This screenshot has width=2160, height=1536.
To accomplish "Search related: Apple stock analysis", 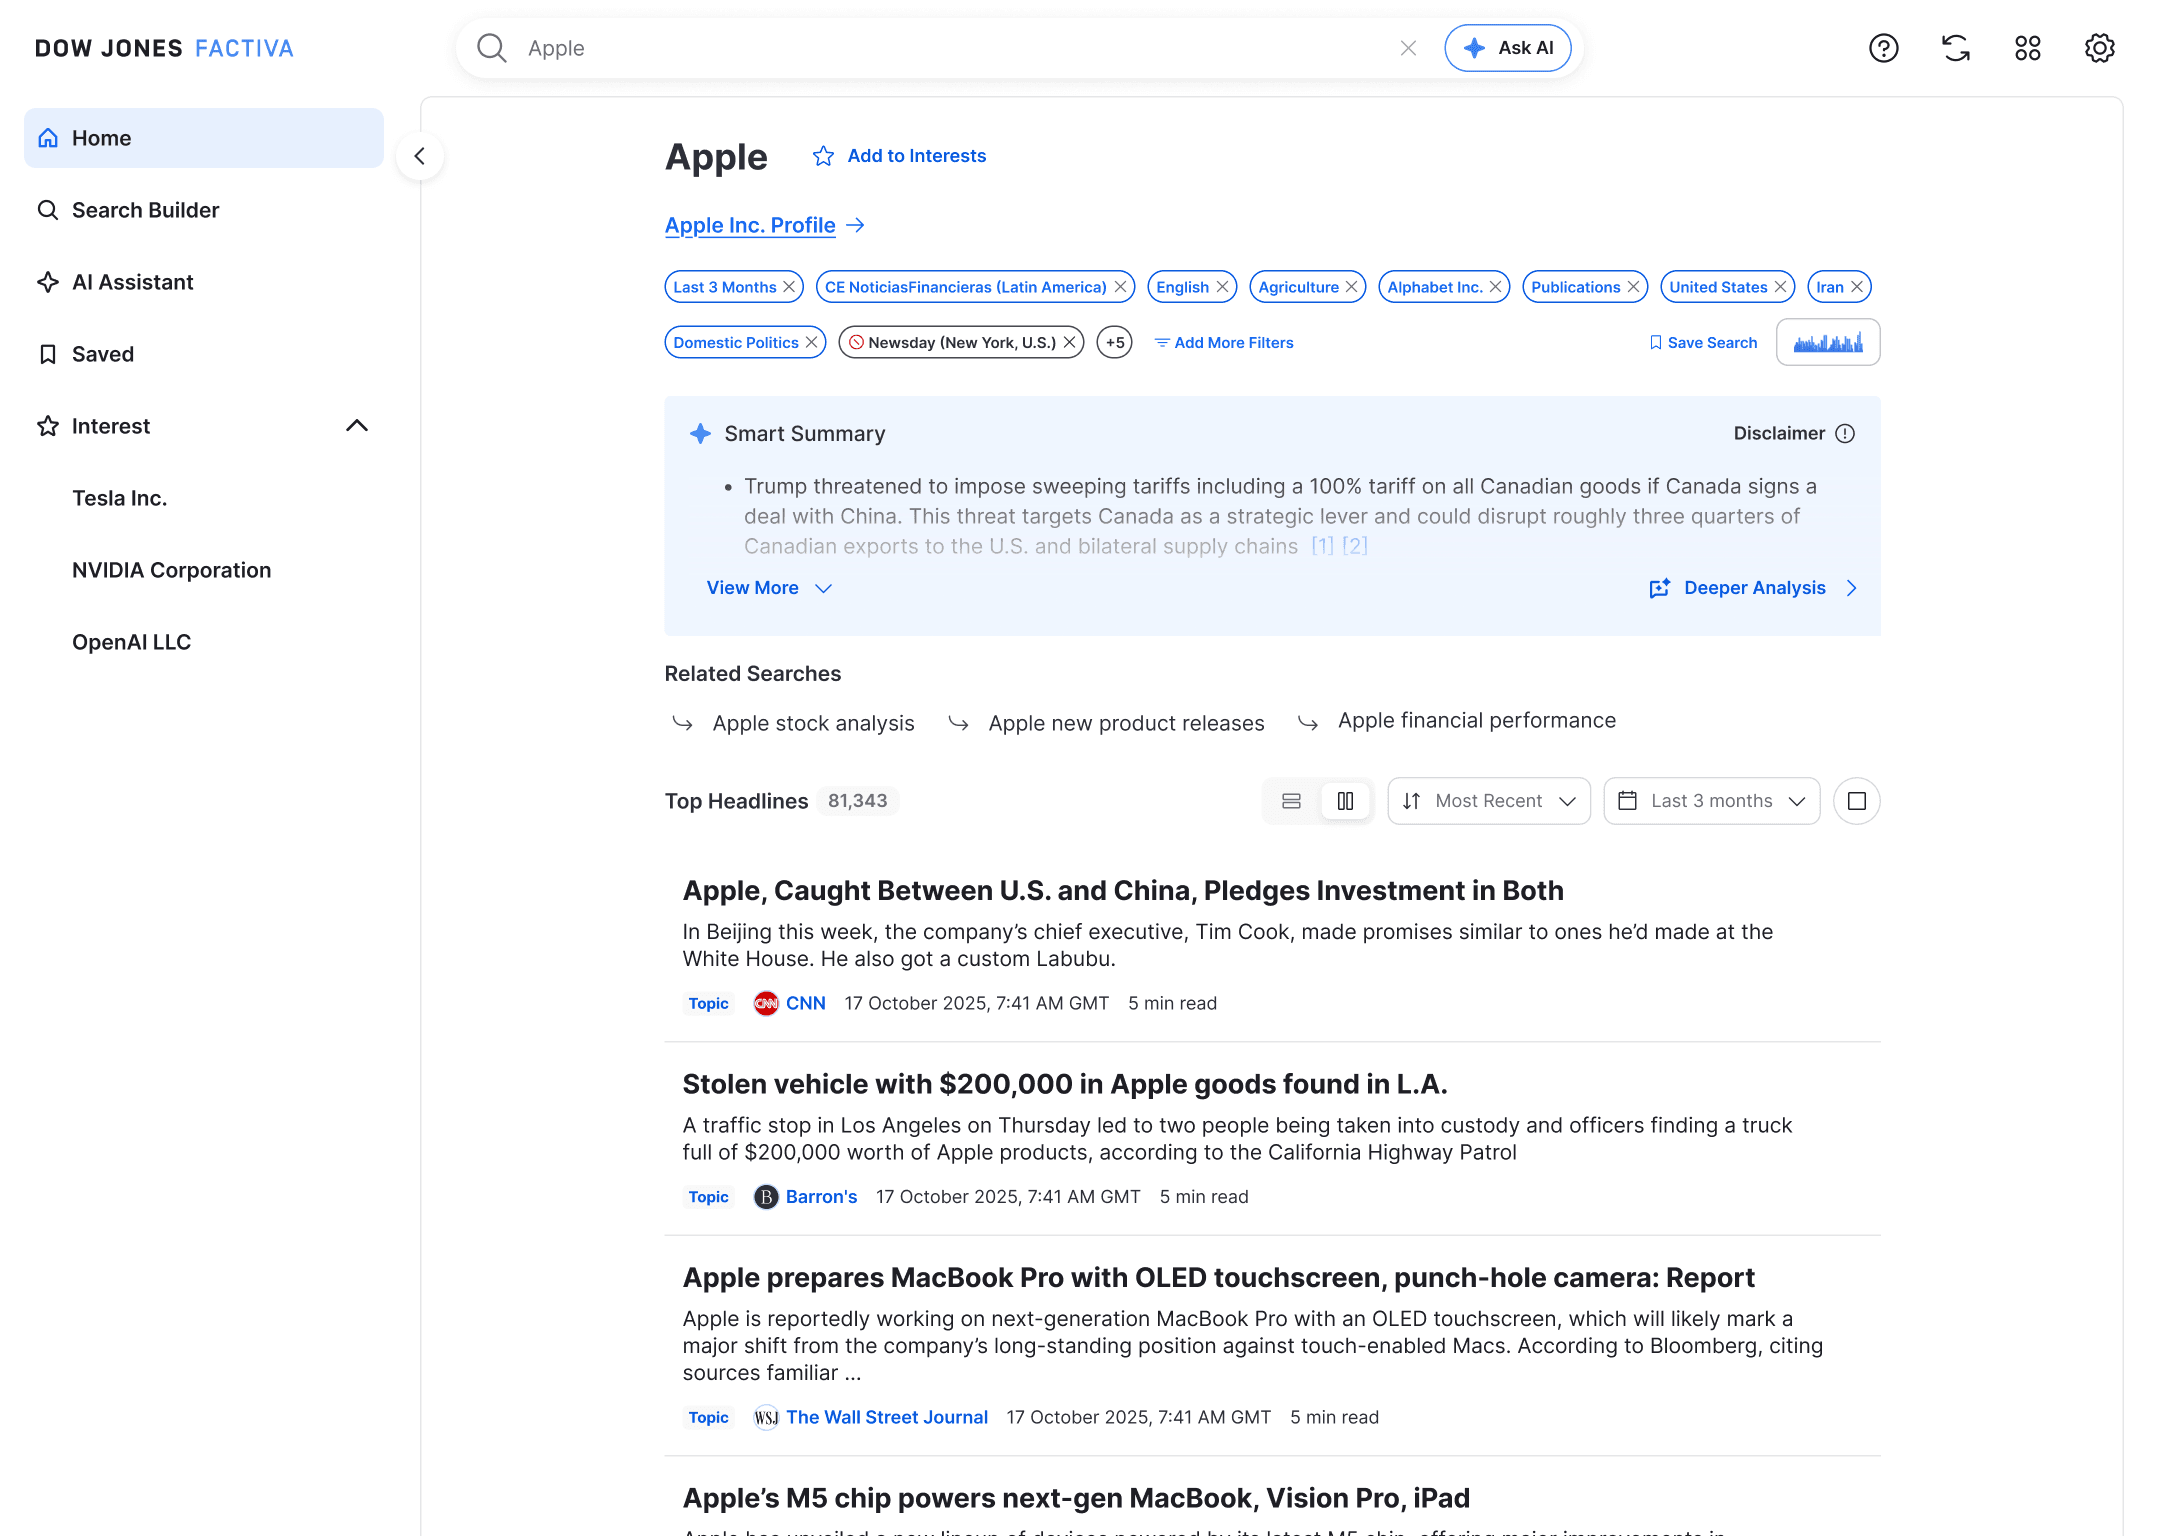I will 813,723.
